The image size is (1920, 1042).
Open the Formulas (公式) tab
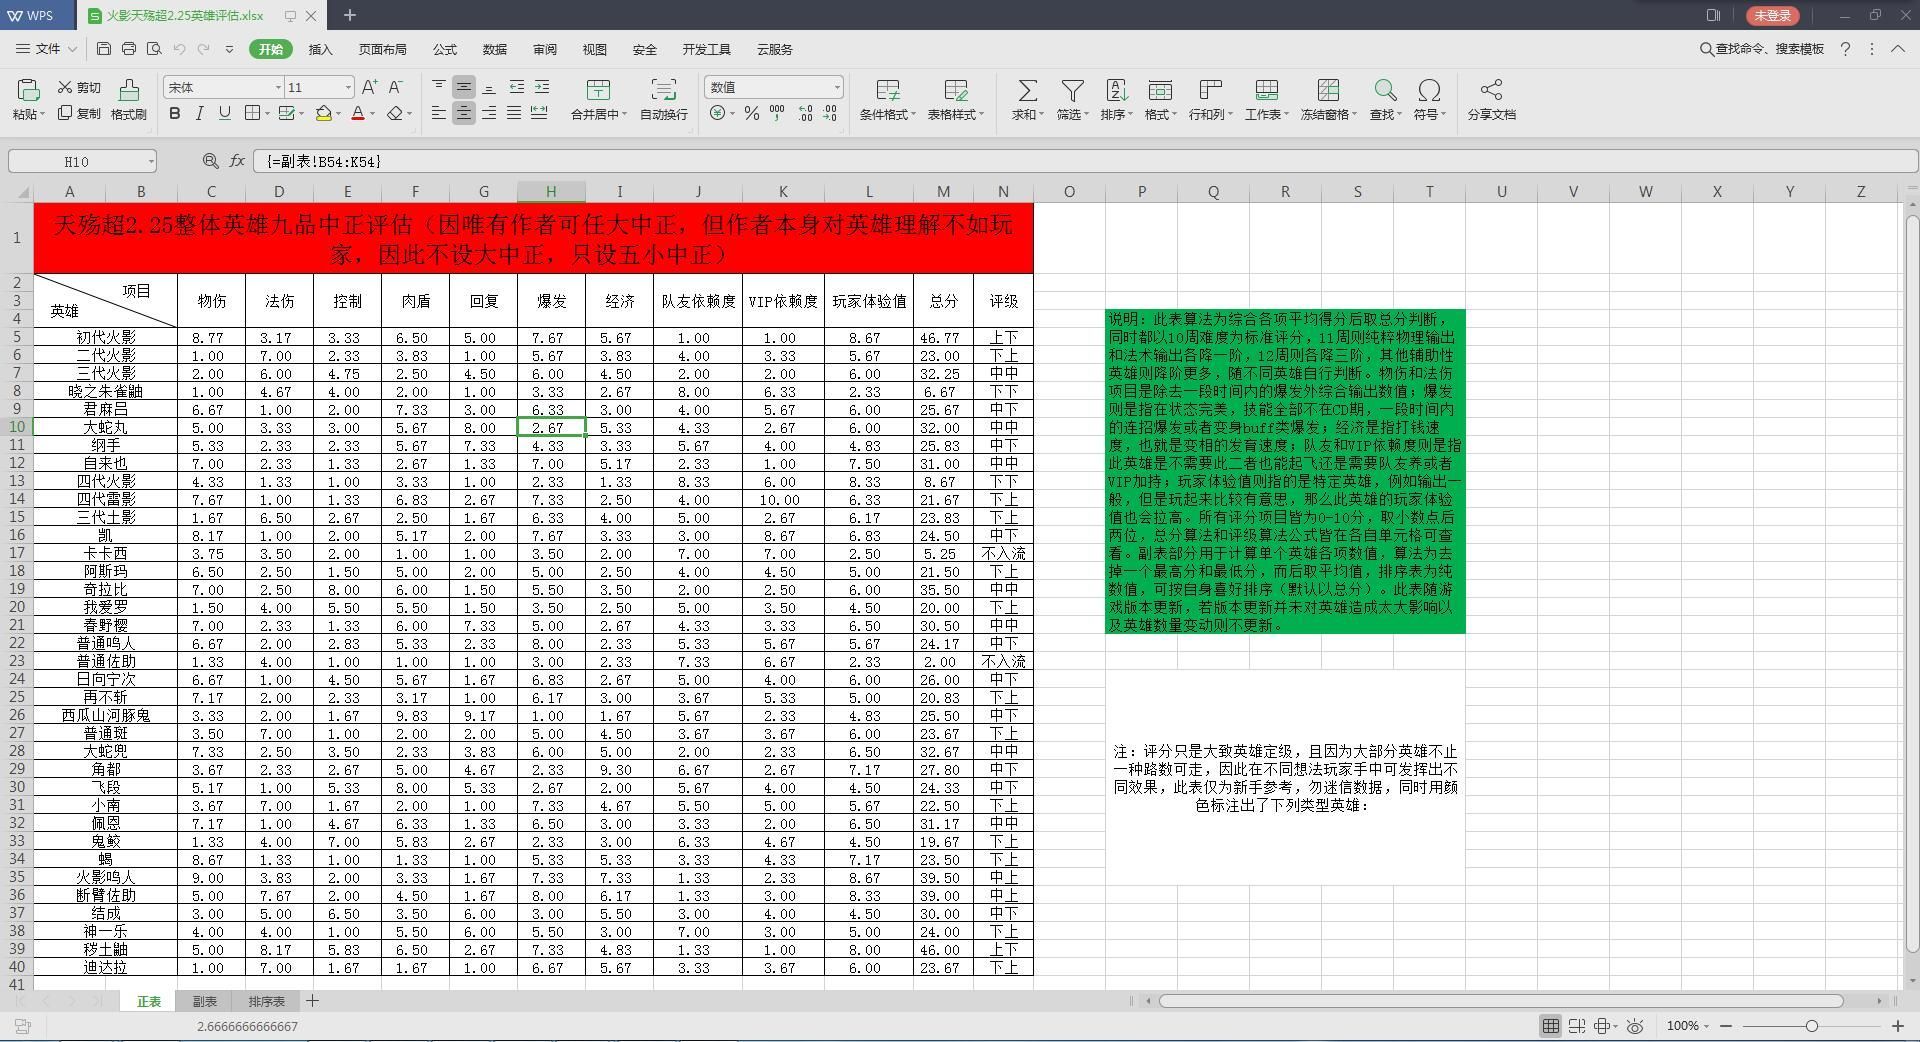click(x=444, y=49)
